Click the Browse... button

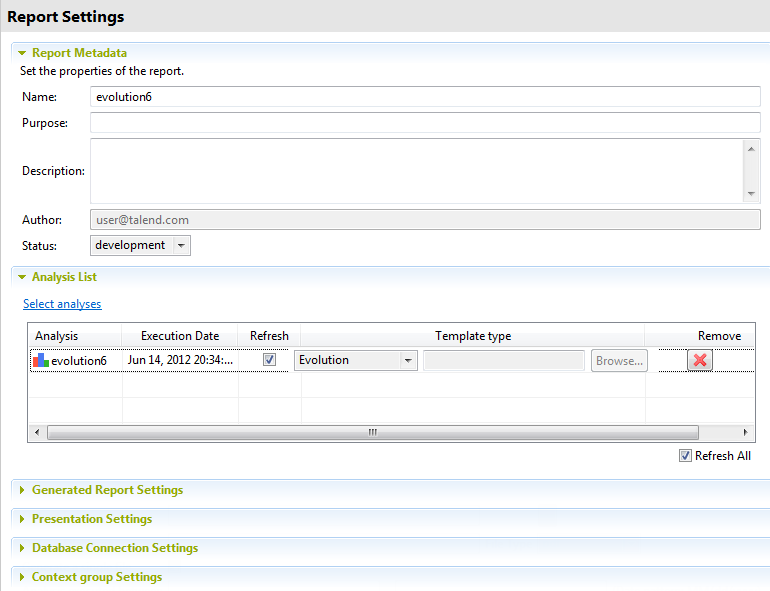[x=619, y=361]
